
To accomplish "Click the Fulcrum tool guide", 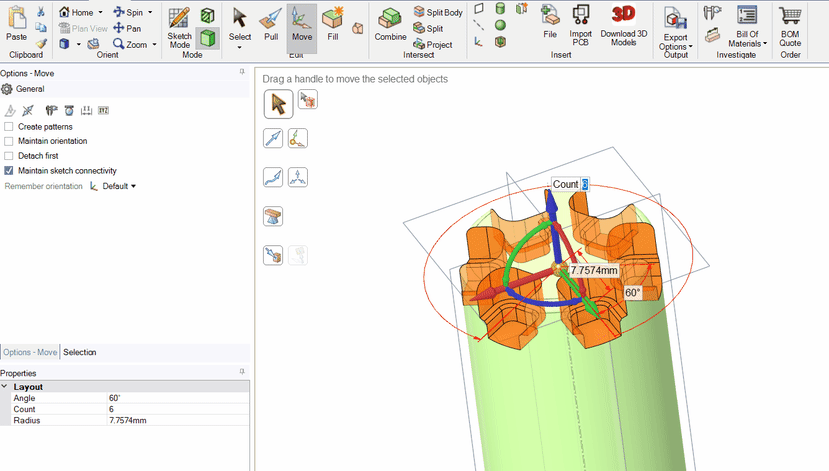I will click(273, 216).
